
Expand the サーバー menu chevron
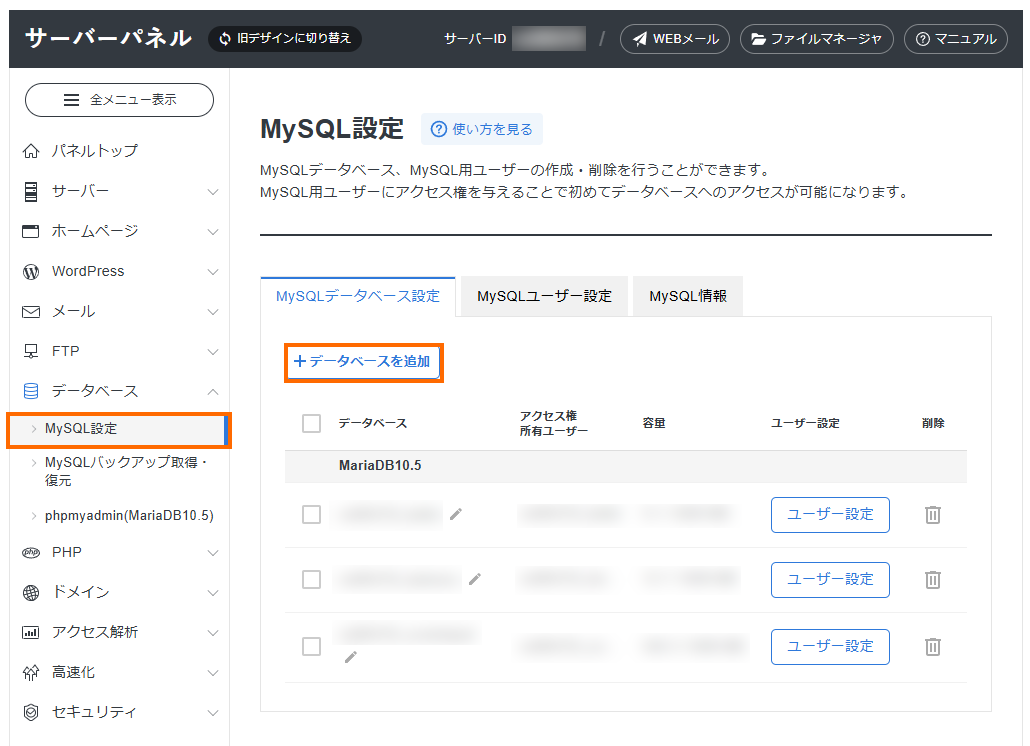tap(213, 192)
